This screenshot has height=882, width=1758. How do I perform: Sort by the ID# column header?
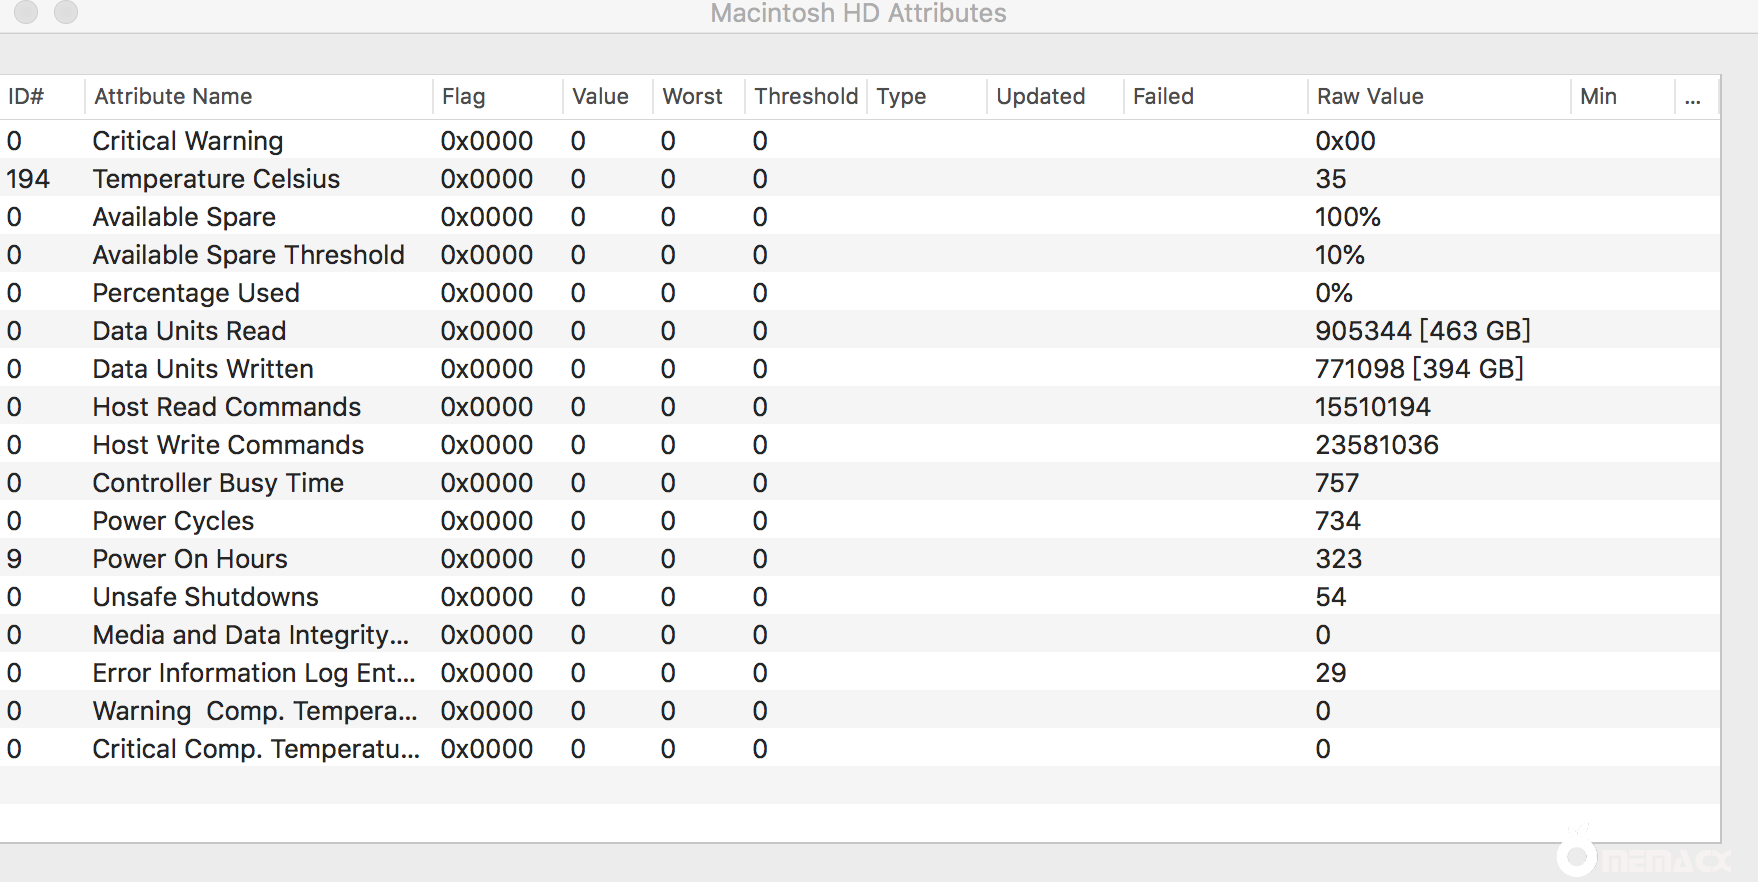(x=26, y=97)
